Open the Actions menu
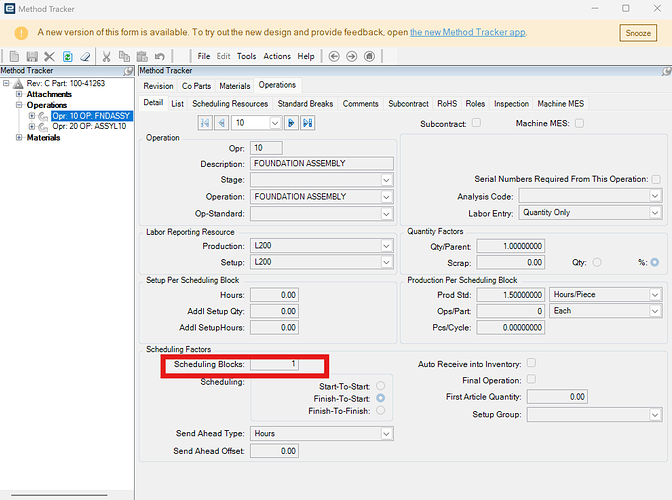Viewport: 672px width, 500px height. [277, 56]
